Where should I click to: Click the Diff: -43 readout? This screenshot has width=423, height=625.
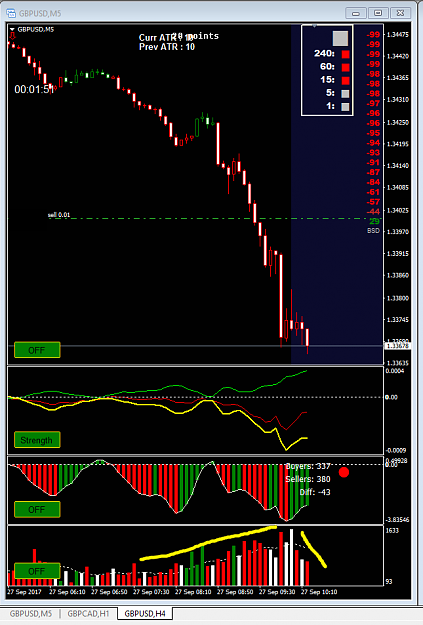click(x=315, y=492)
